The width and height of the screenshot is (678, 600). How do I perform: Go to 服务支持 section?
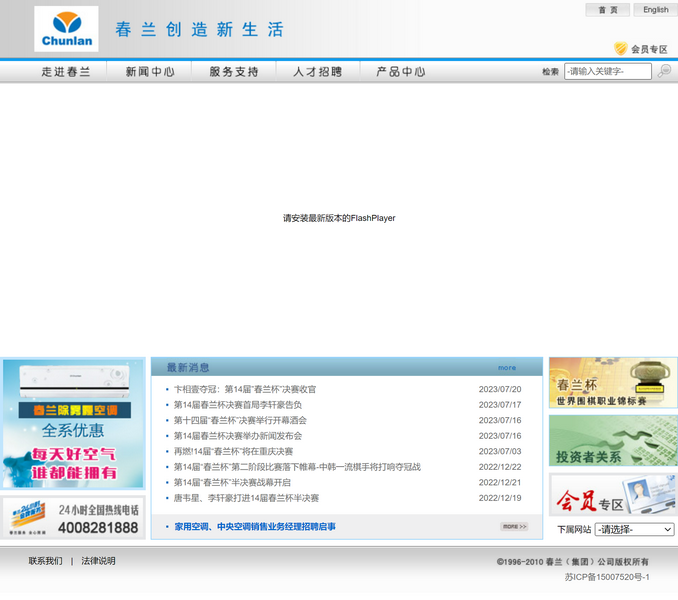[234, 72]
